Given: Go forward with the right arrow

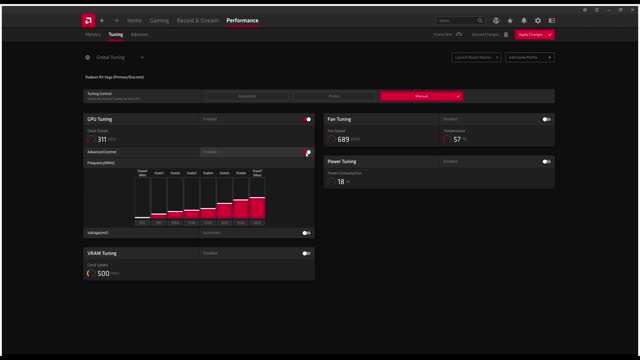Looking at the screenshot, I should pos(117,20).
